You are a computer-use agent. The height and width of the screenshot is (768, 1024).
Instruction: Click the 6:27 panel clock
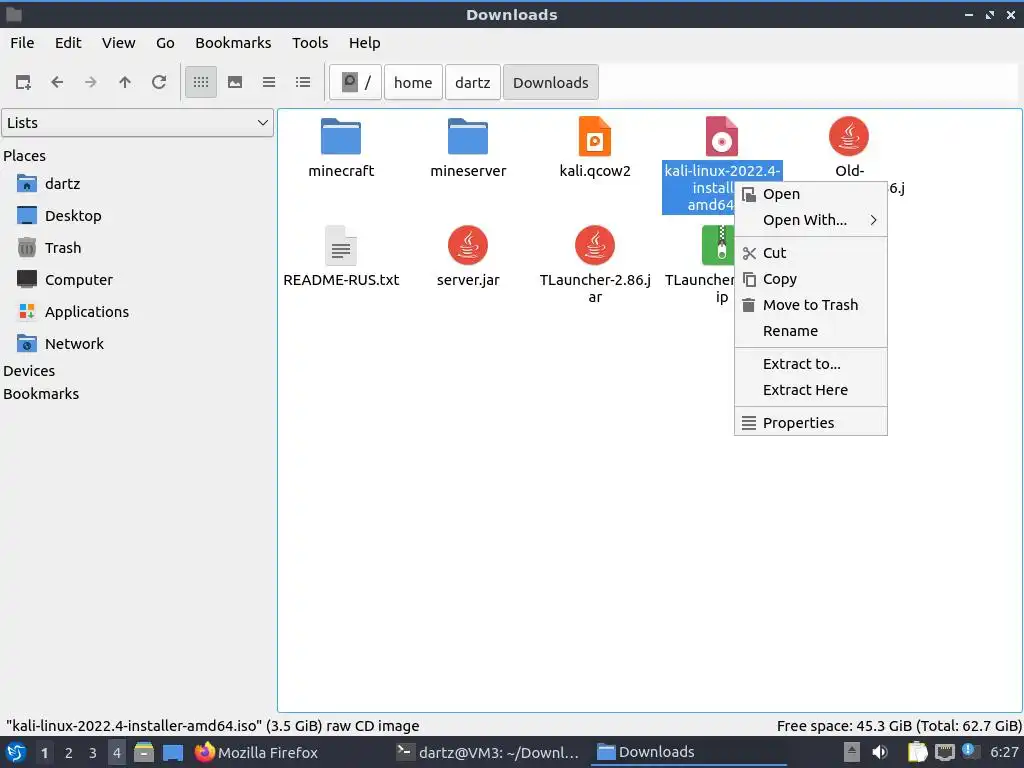(x=1004, y=752)
